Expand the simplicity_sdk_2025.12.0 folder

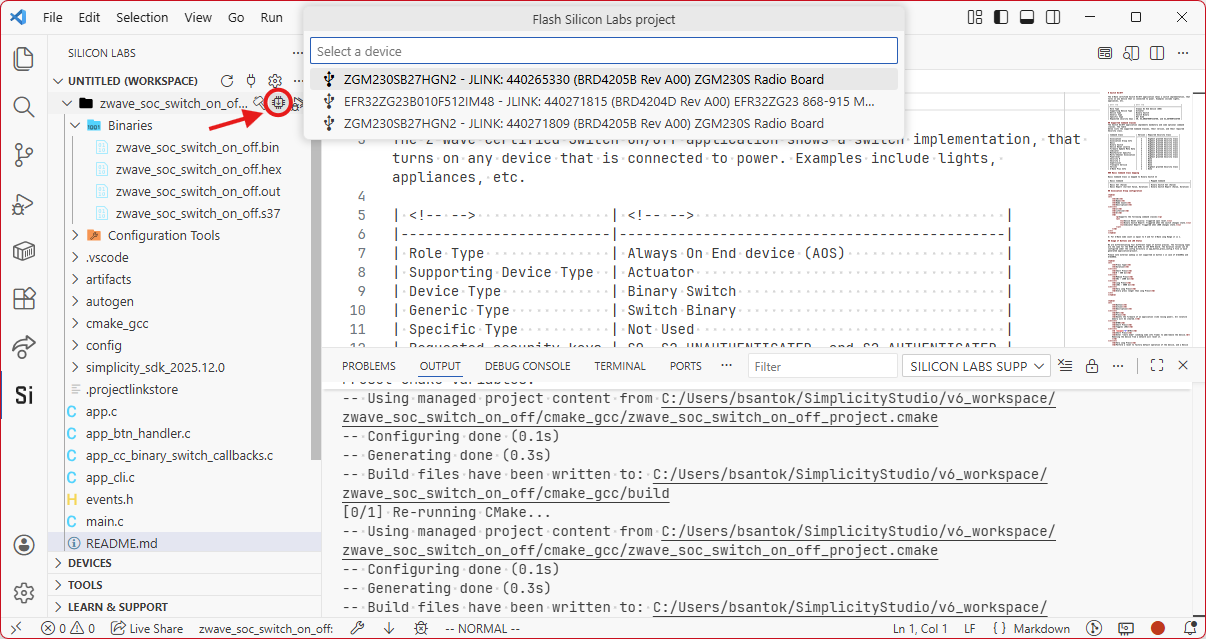[x=76, y=367]
